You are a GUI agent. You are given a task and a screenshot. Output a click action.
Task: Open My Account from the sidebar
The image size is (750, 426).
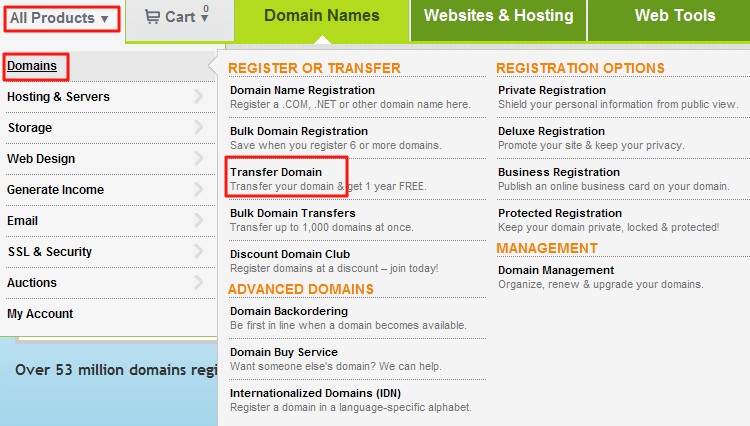(40, 314)
